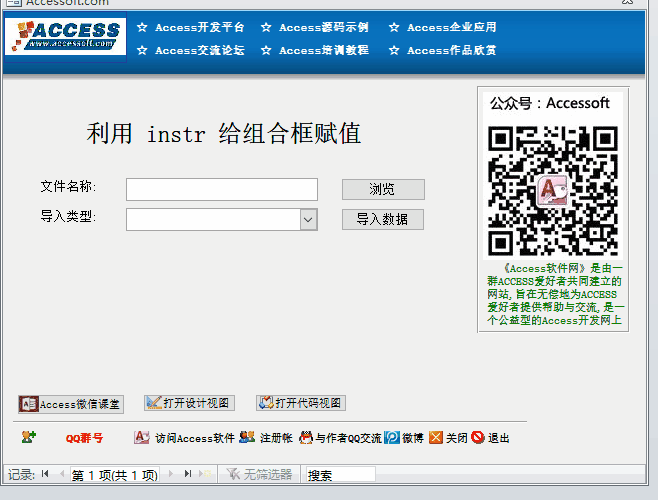Click the record number box 第1项

point(115,475)
